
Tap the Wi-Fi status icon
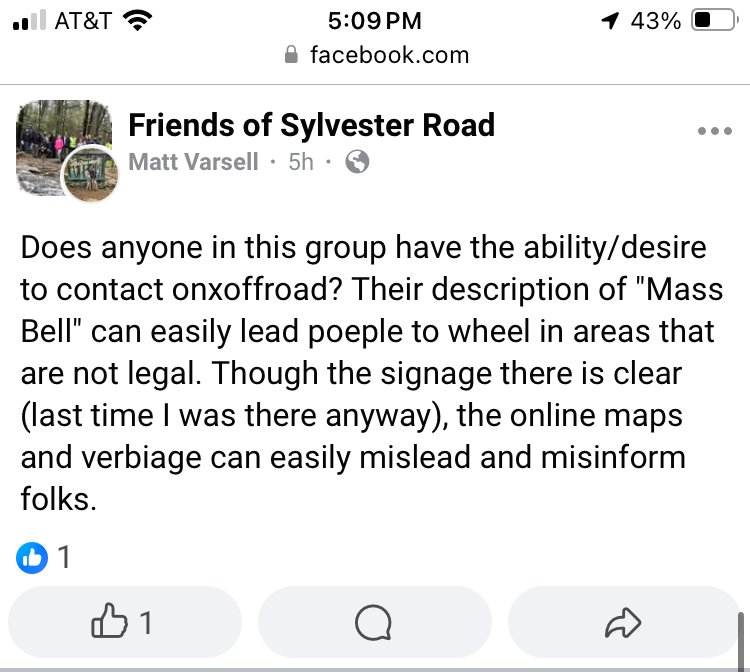click(137, 21)
